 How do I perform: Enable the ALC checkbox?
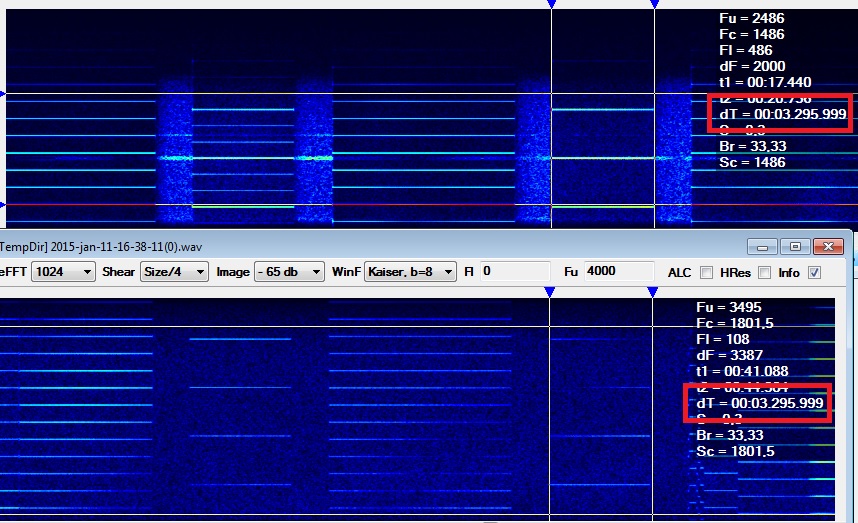click(x=707, y=272)
